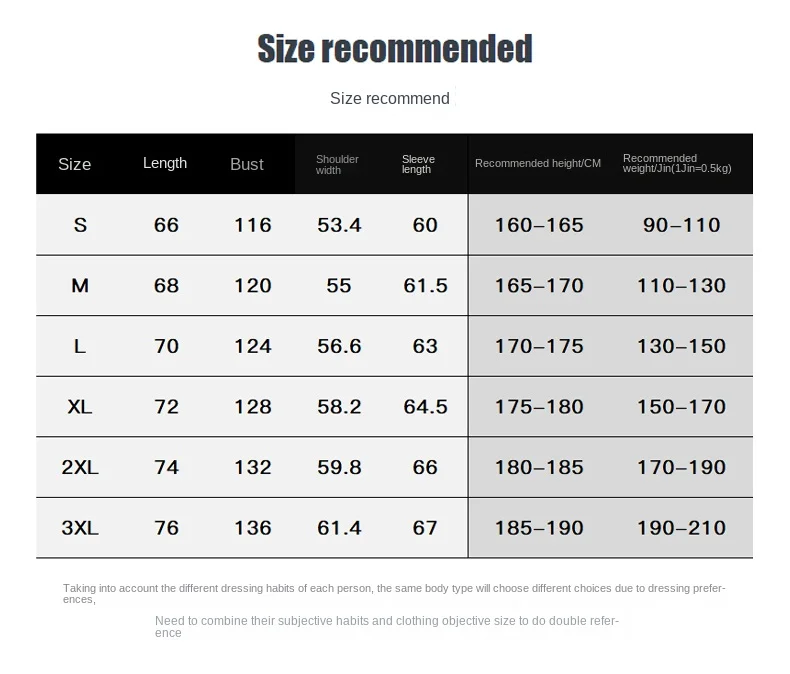Select the XL size row label
Viewport: 790px width, 674px height.
click(80, 407)
